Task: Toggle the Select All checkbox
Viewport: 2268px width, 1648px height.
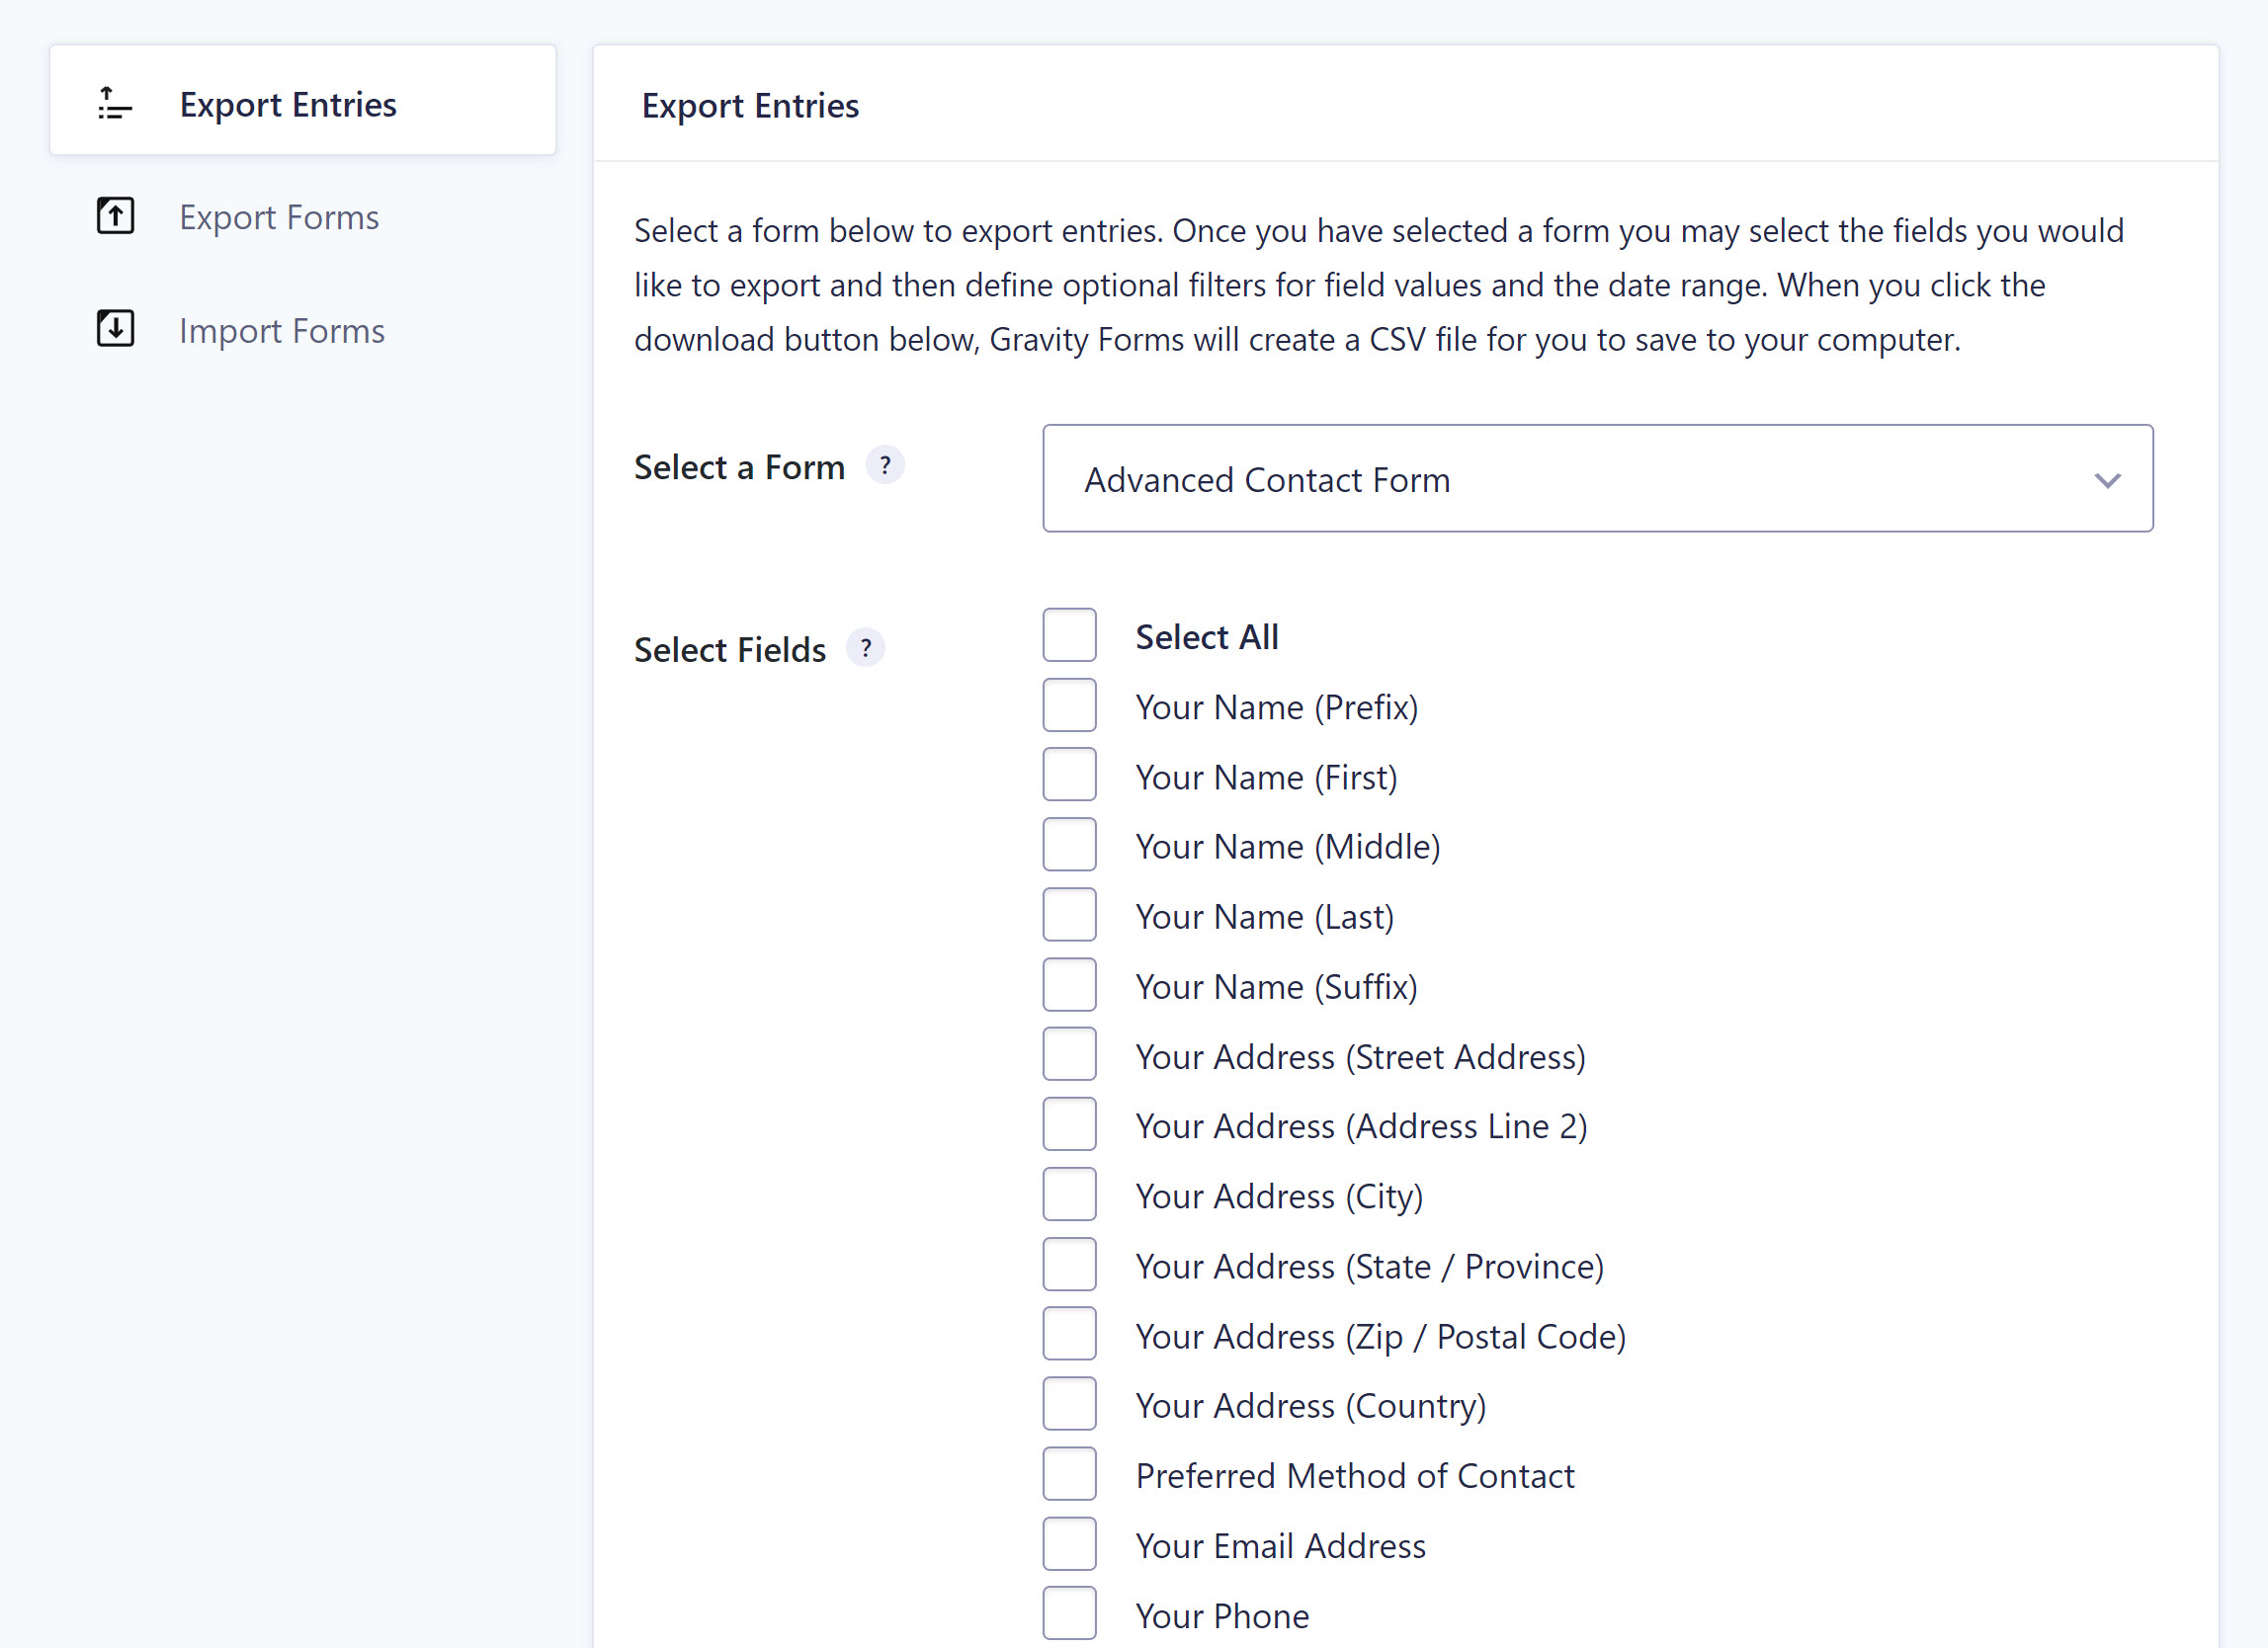Action: click(x=1070, y=634)
